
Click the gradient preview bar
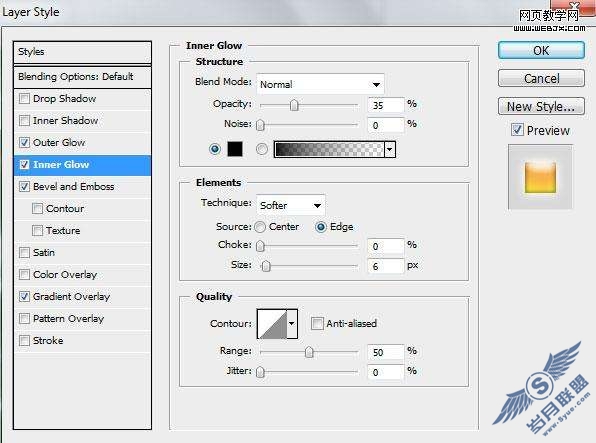coord(329,149)
